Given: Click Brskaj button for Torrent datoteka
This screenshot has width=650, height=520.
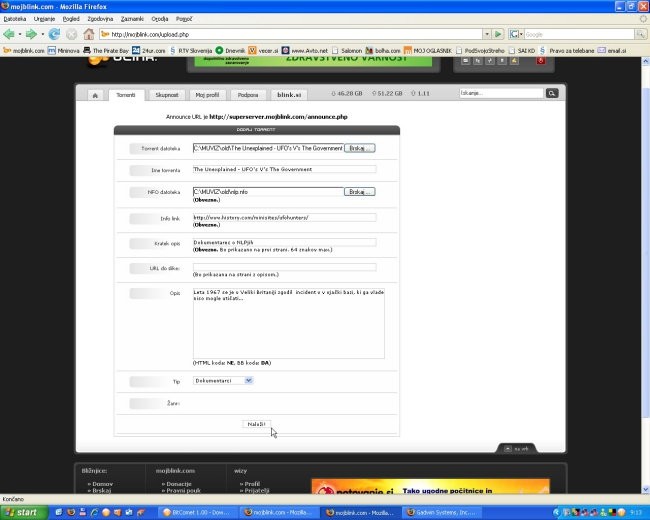Looking at the screenshot, I should (359, 148).
